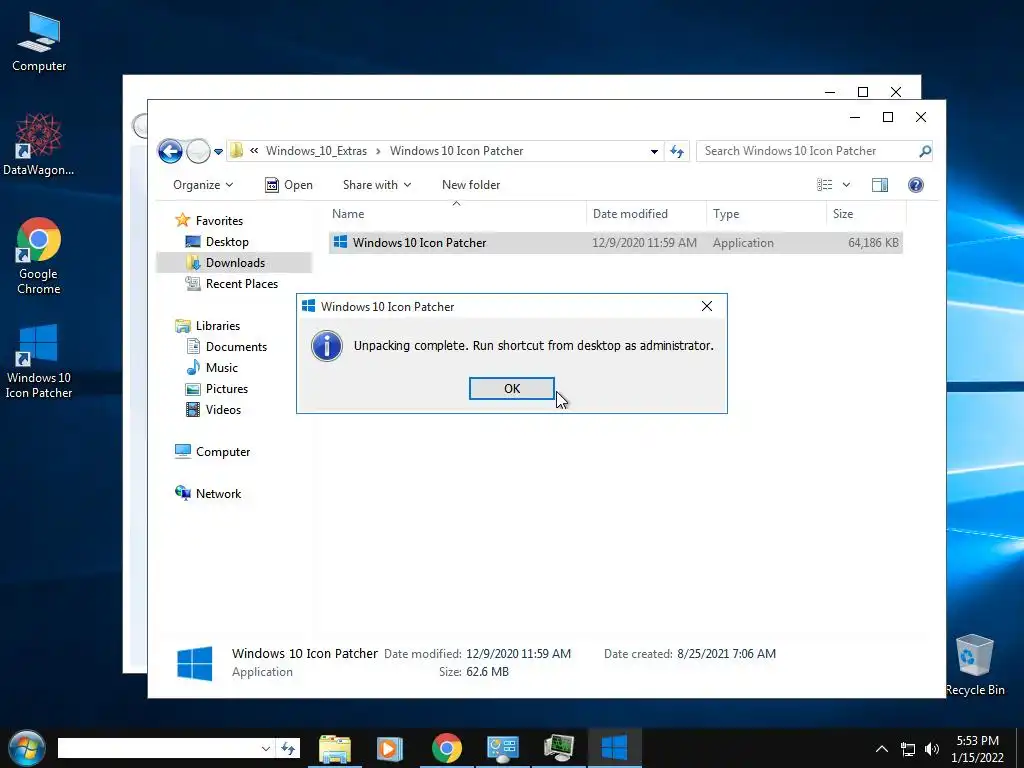Expand the taskbar address field dropdown
This screenshot has width=1024, height=768.
point(266,748)
